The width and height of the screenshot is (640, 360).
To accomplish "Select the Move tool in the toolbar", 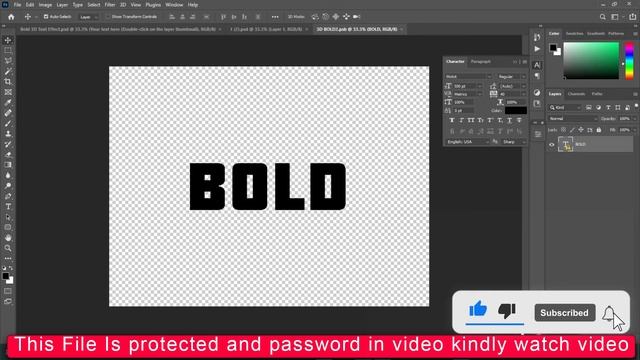I will click(x=8, y=40).
